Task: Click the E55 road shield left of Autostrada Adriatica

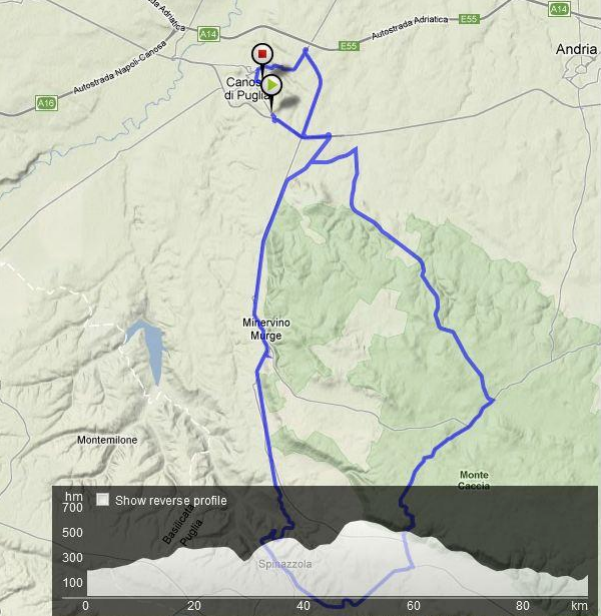Action: [348, 46]
